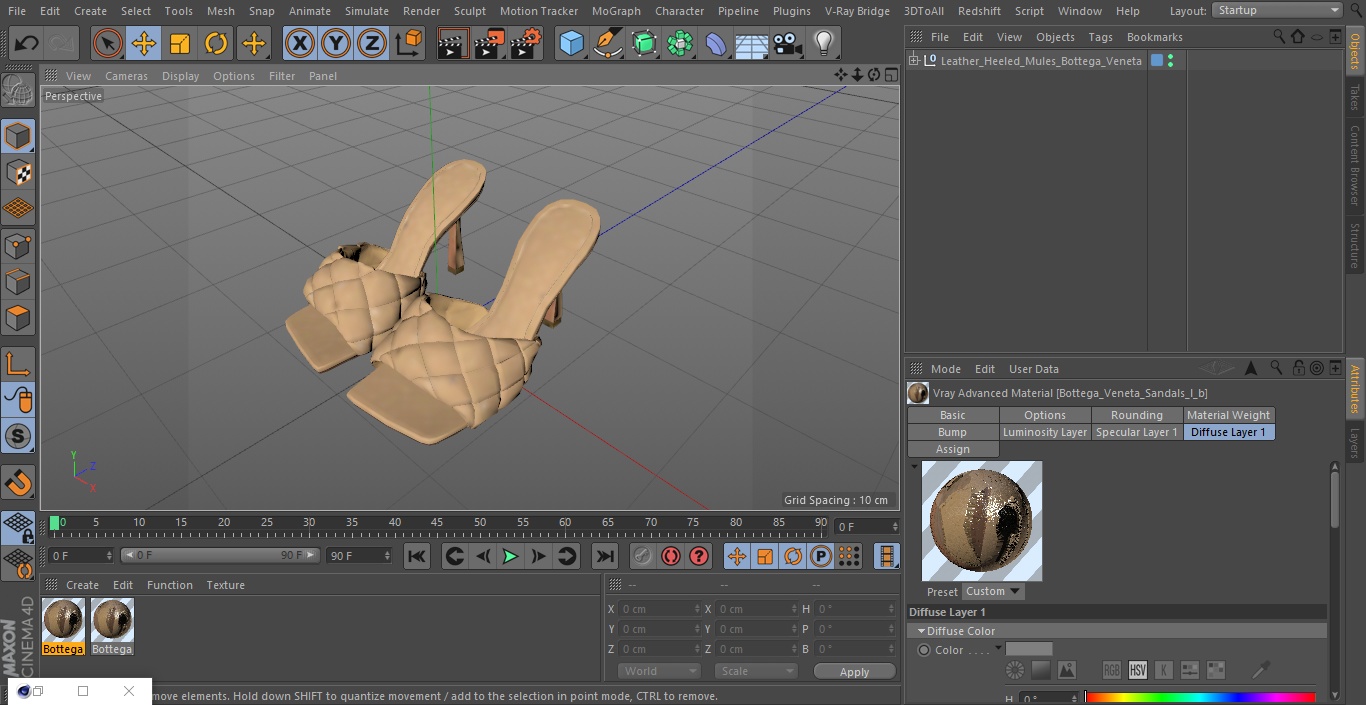The image size is (1366, 705).
Task: Open the V-Ray Bridge menu
Action: coord(857,11)
